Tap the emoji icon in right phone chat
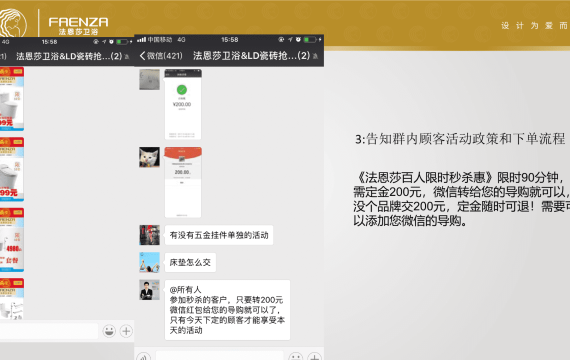The width and height of the screenshot is (570, 360). [x=296, y=357]
